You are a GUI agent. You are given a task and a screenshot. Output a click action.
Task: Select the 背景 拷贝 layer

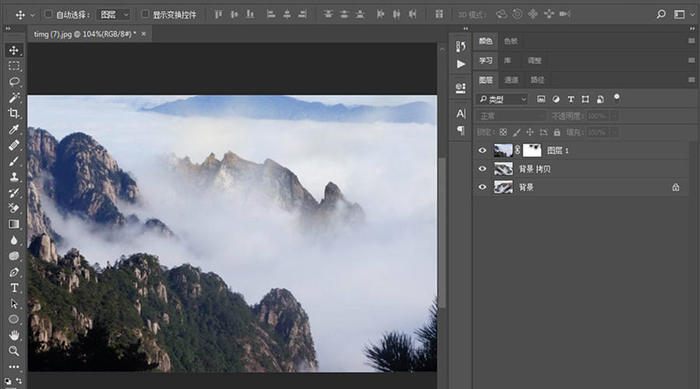point(580,169)
